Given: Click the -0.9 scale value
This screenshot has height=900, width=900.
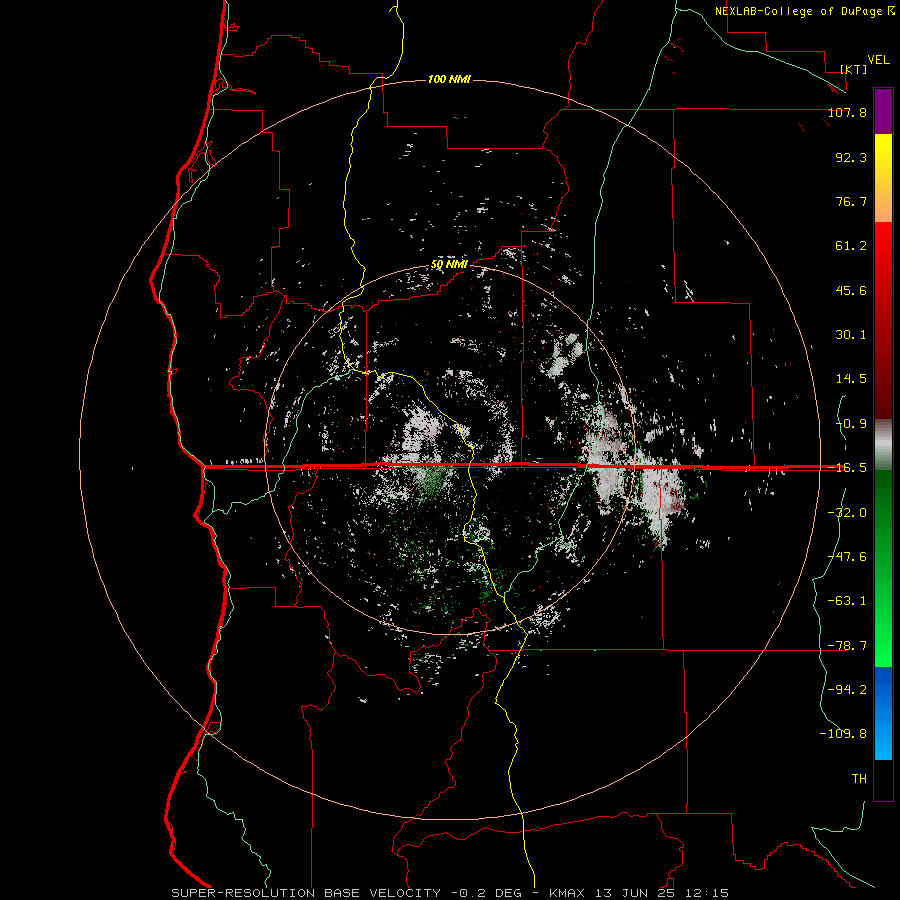Looking at the screenshot, I should tap(851, 424).
